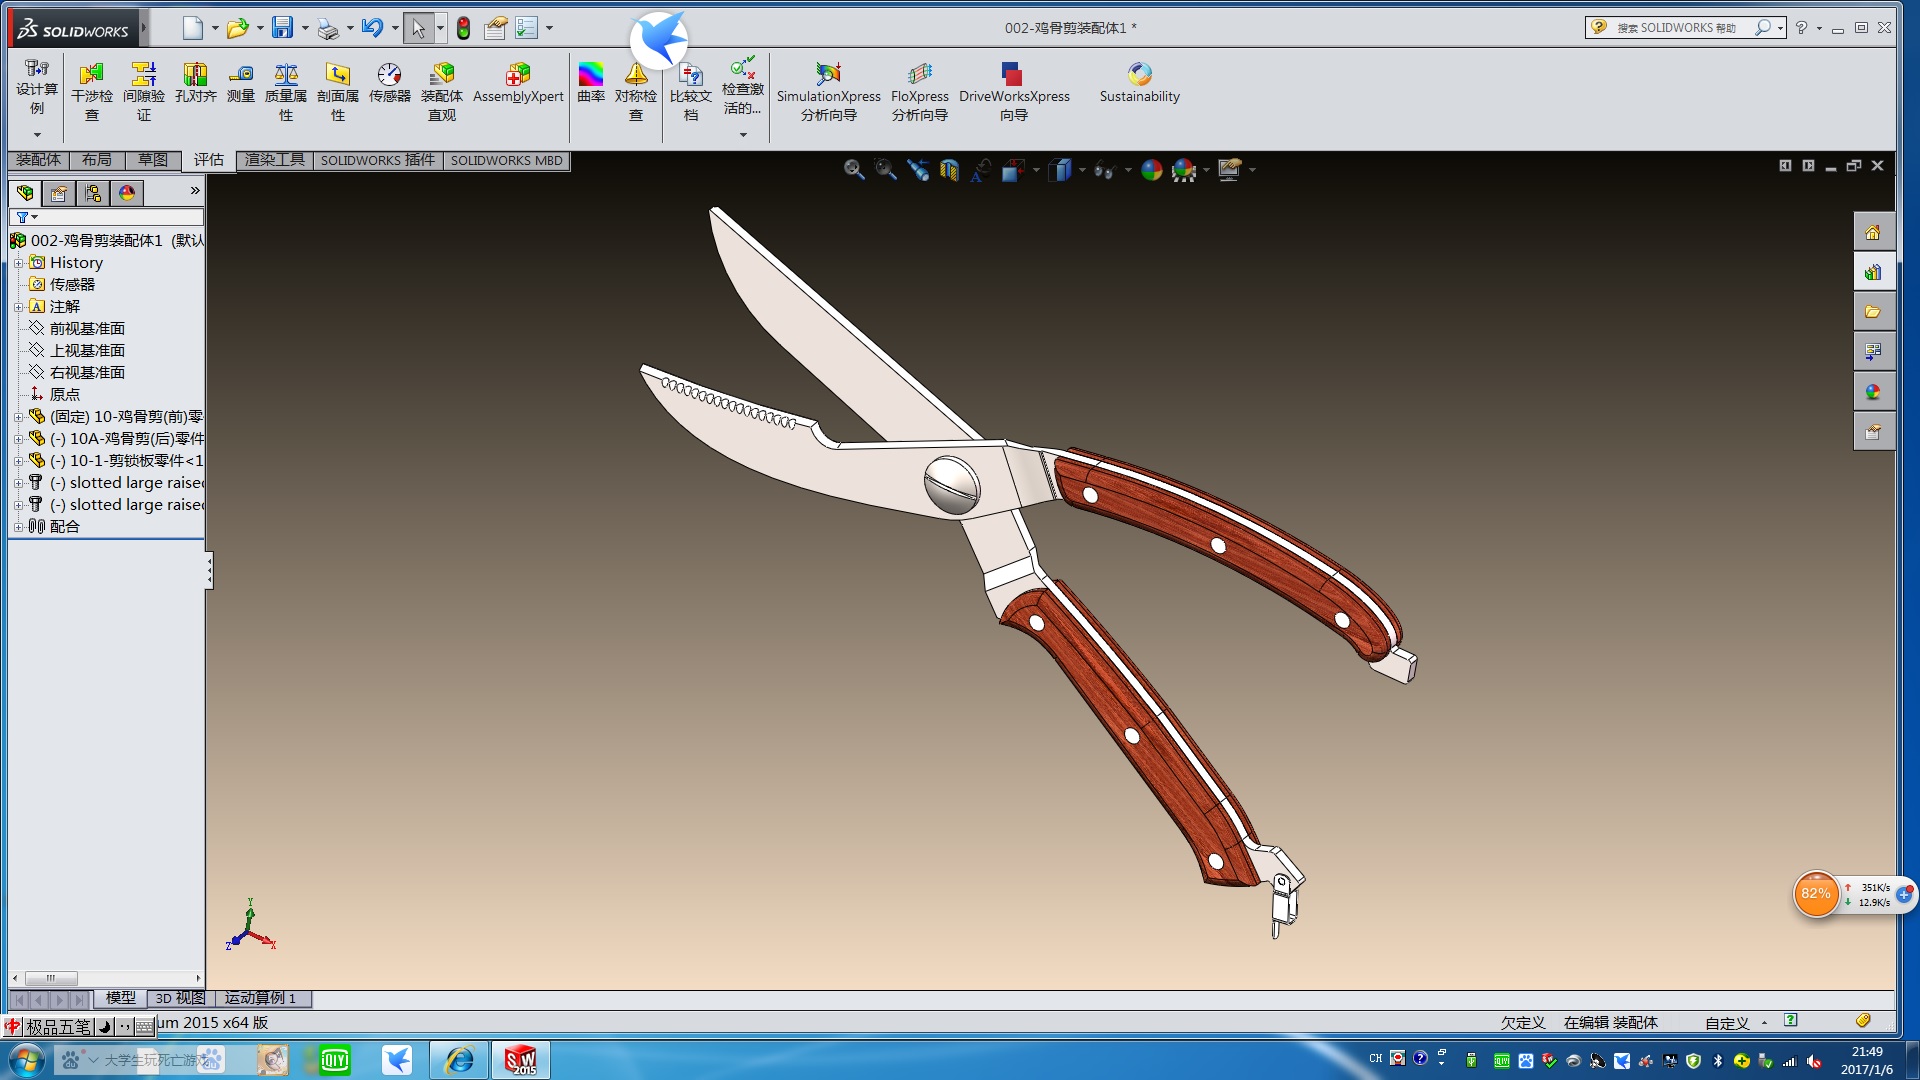1920x1080 pixels.
Task: Expand the 配合 (Mates) folder
Action: pyautogui.click(x=18, y=527)
